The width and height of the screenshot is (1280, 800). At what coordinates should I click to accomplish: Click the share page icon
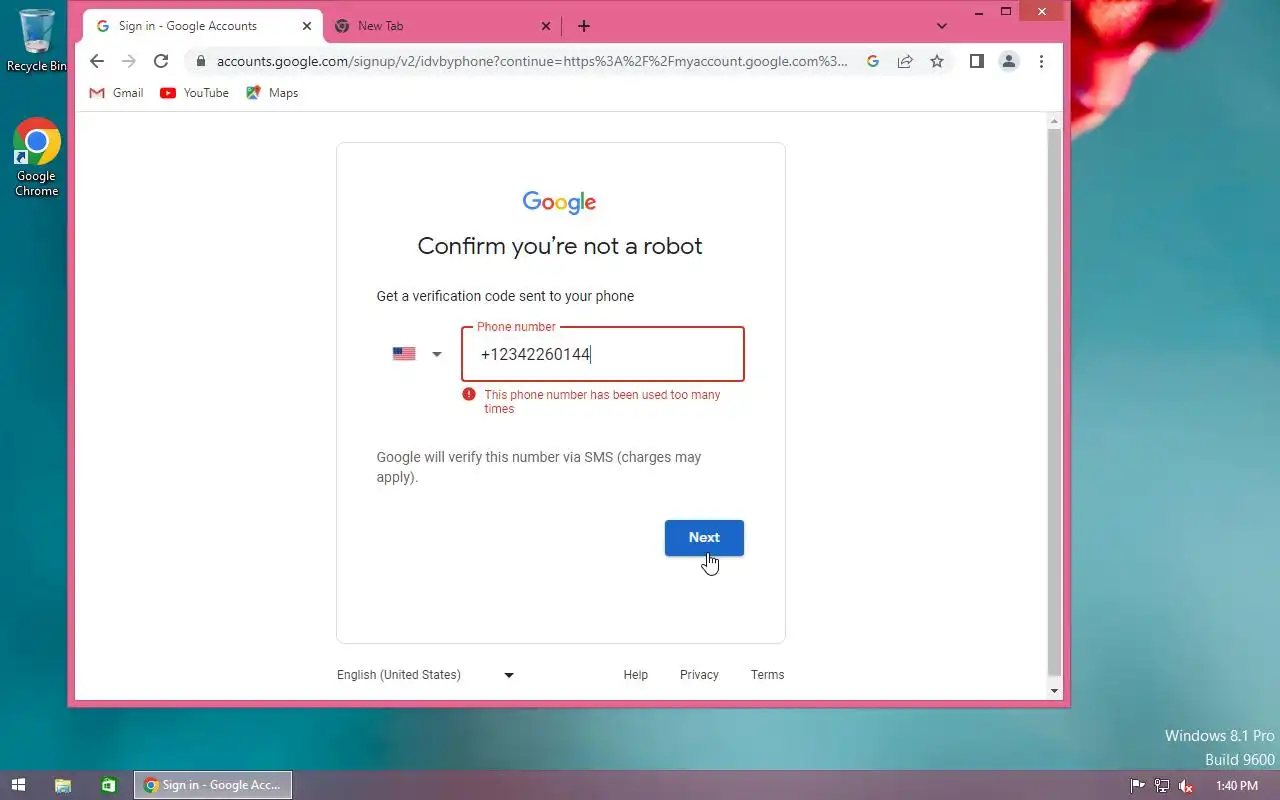coord(905,61)
